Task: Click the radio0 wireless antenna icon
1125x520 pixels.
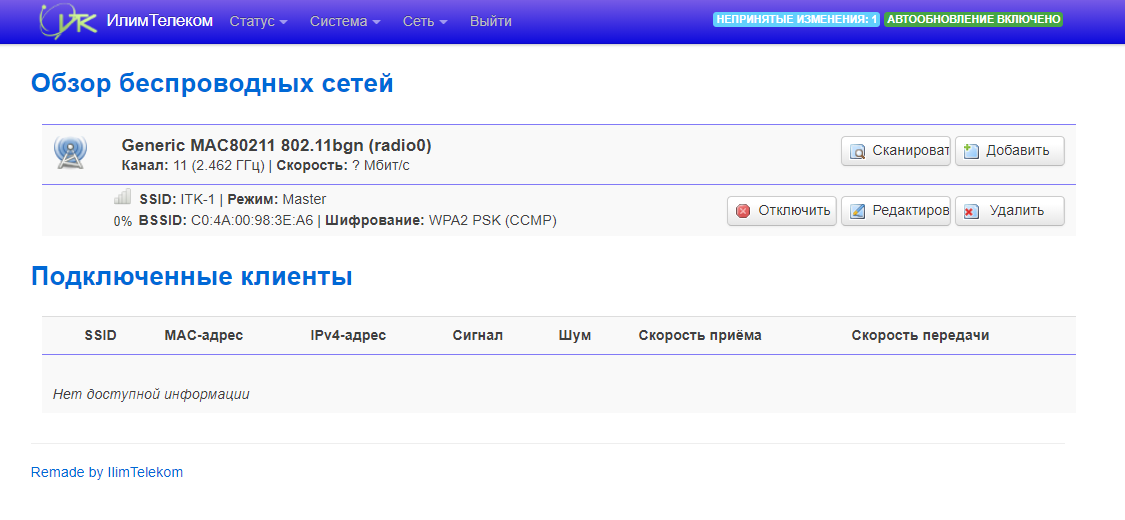Action: click(70, 152)
